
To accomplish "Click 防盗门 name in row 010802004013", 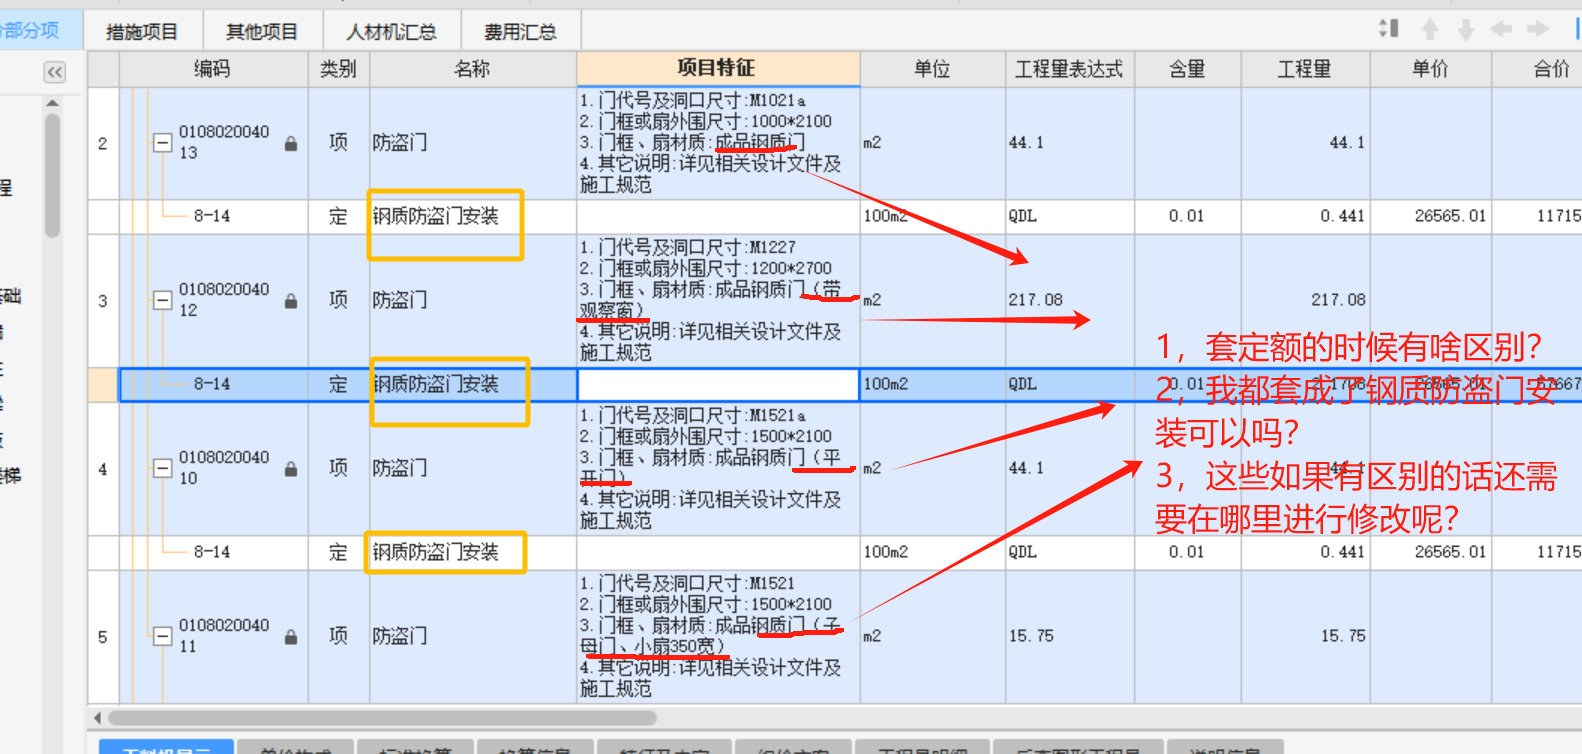I will pos(400,143).
